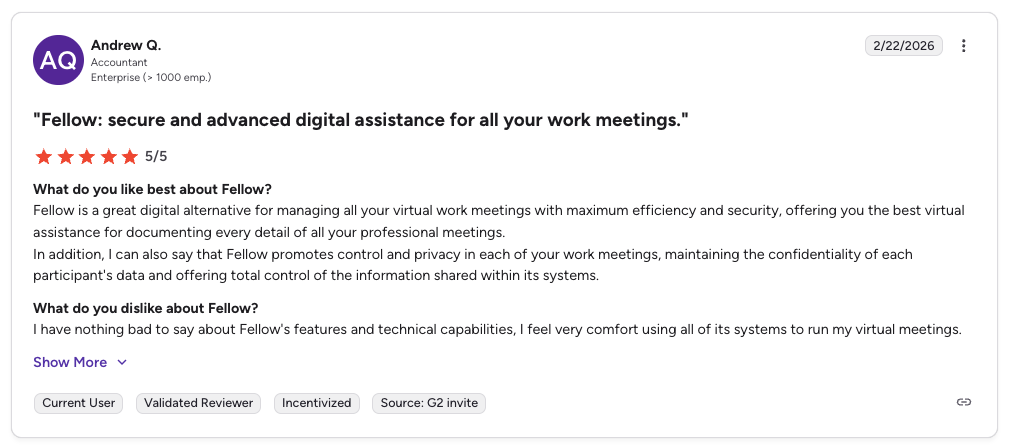Expand the review with Show More
The height and width of the screenshot is (447, 1016).
(x=70, y=362)
